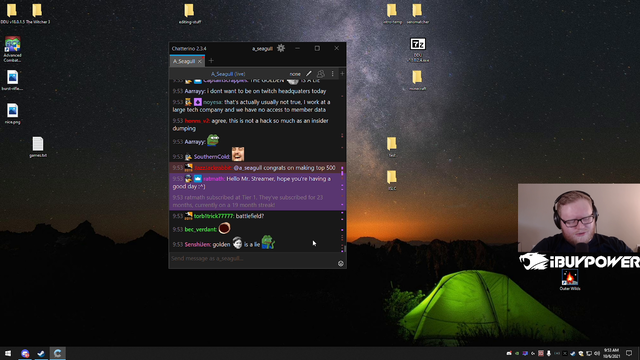Select the test desktop folder

[392, 147]
